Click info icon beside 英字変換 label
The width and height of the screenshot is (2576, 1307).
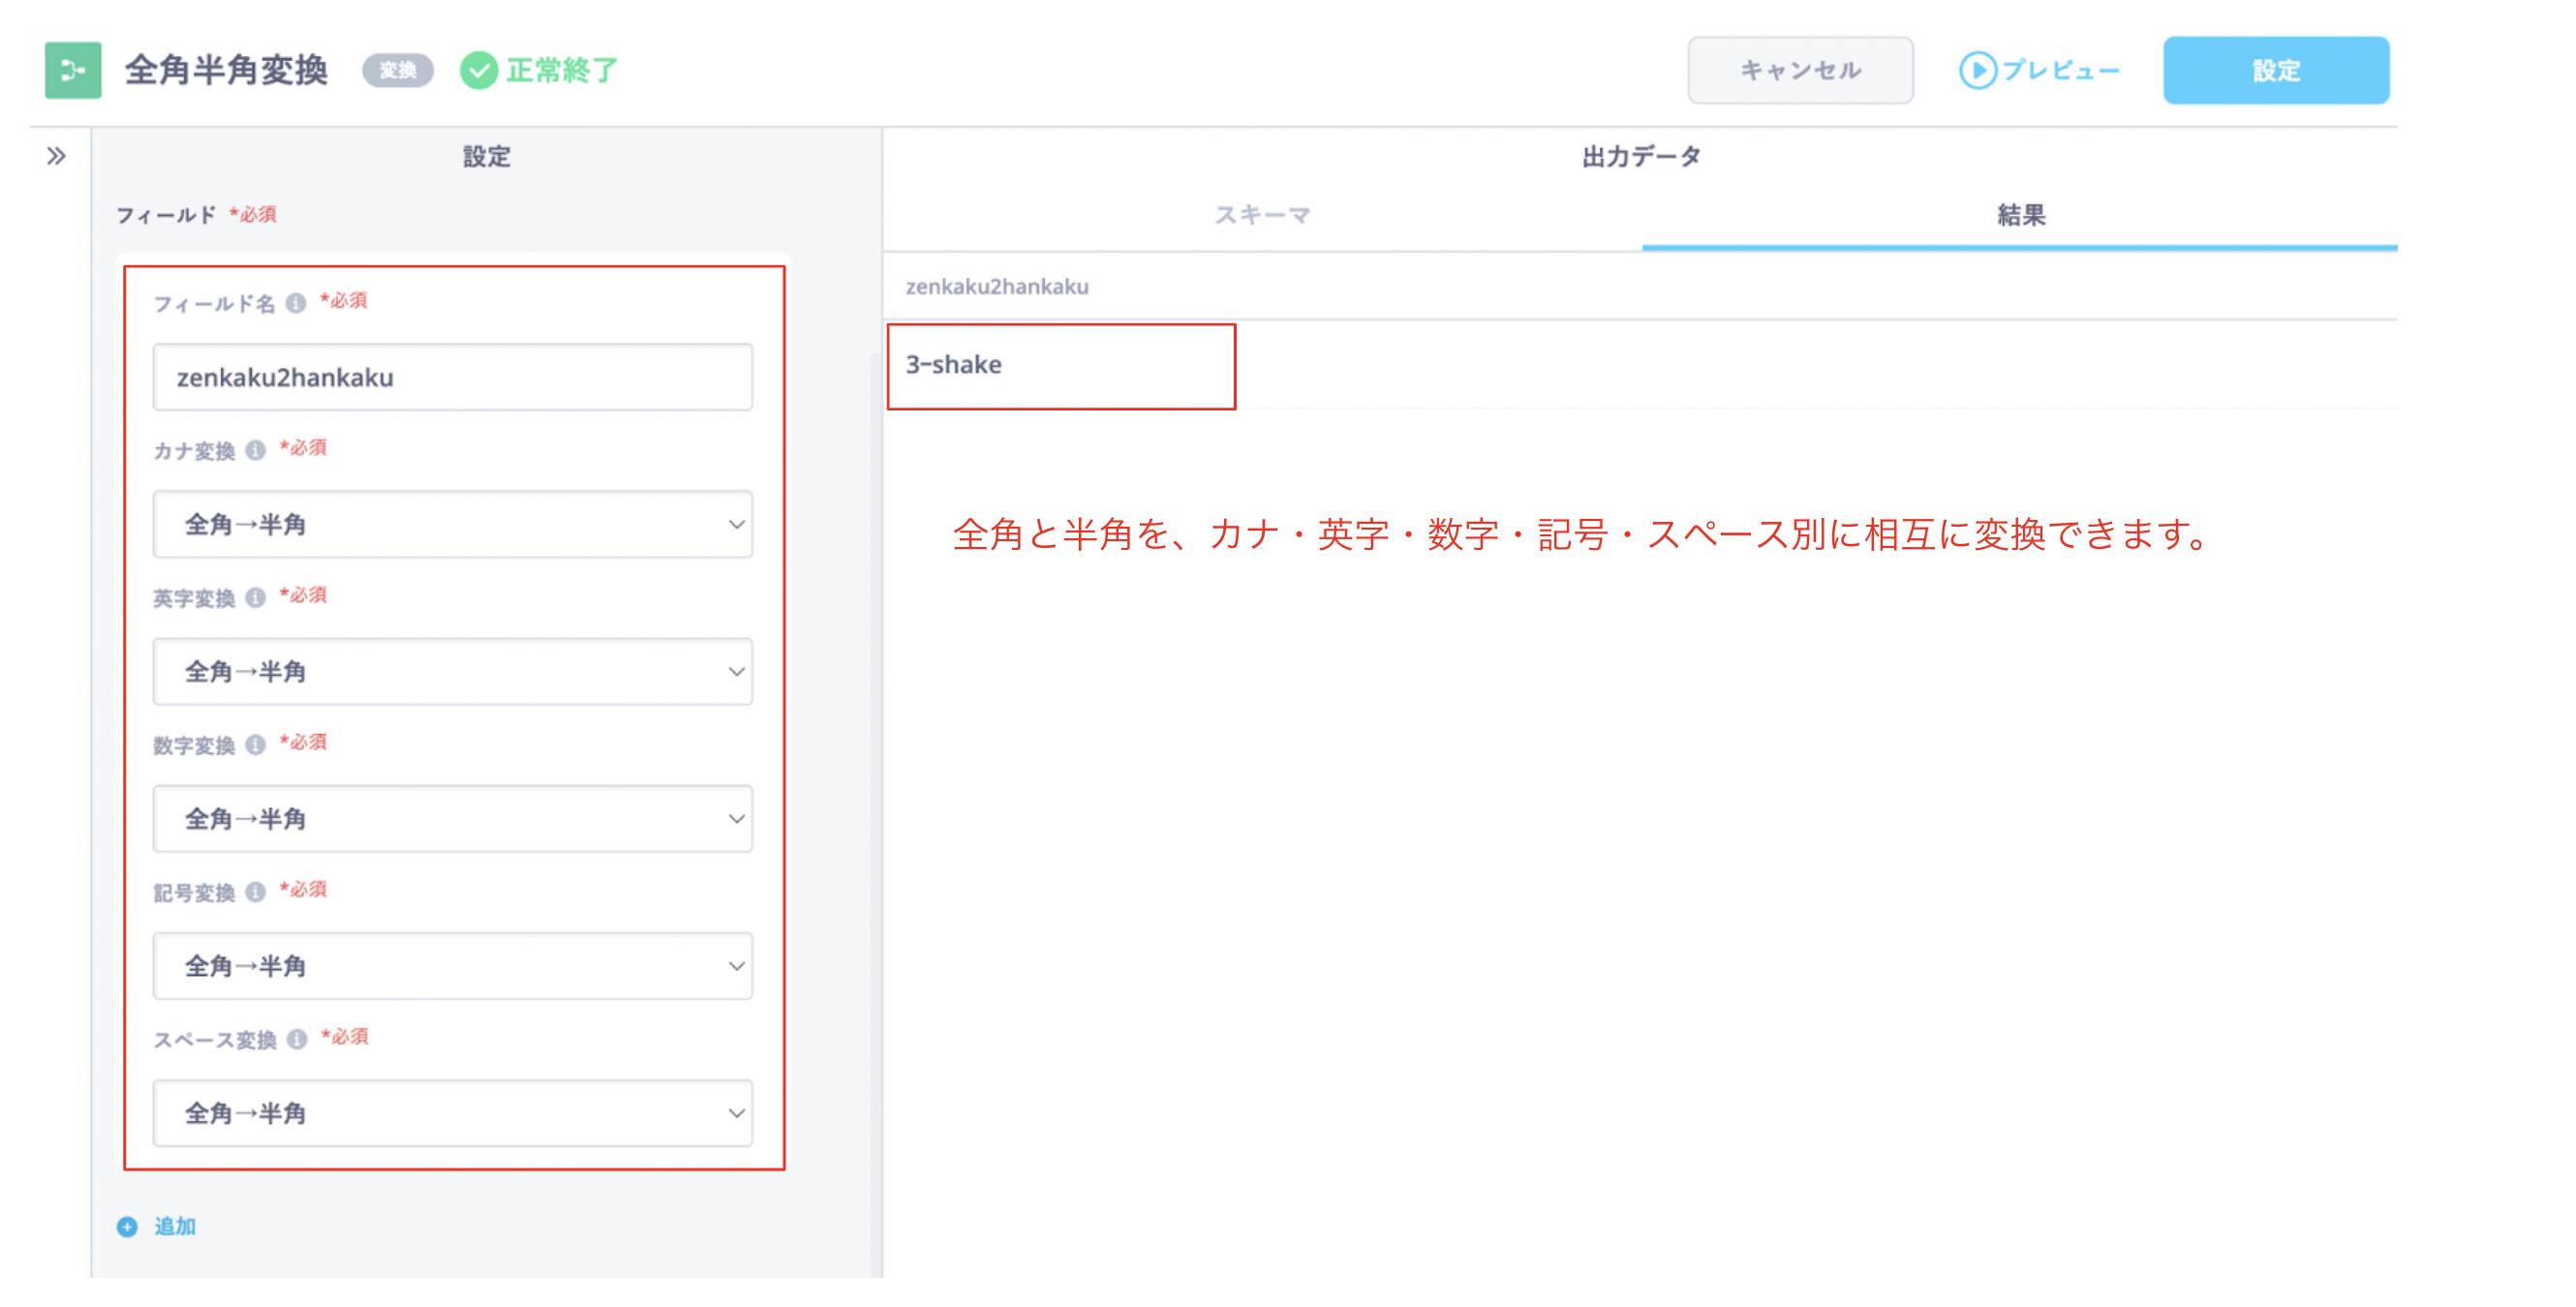point(256,597)
